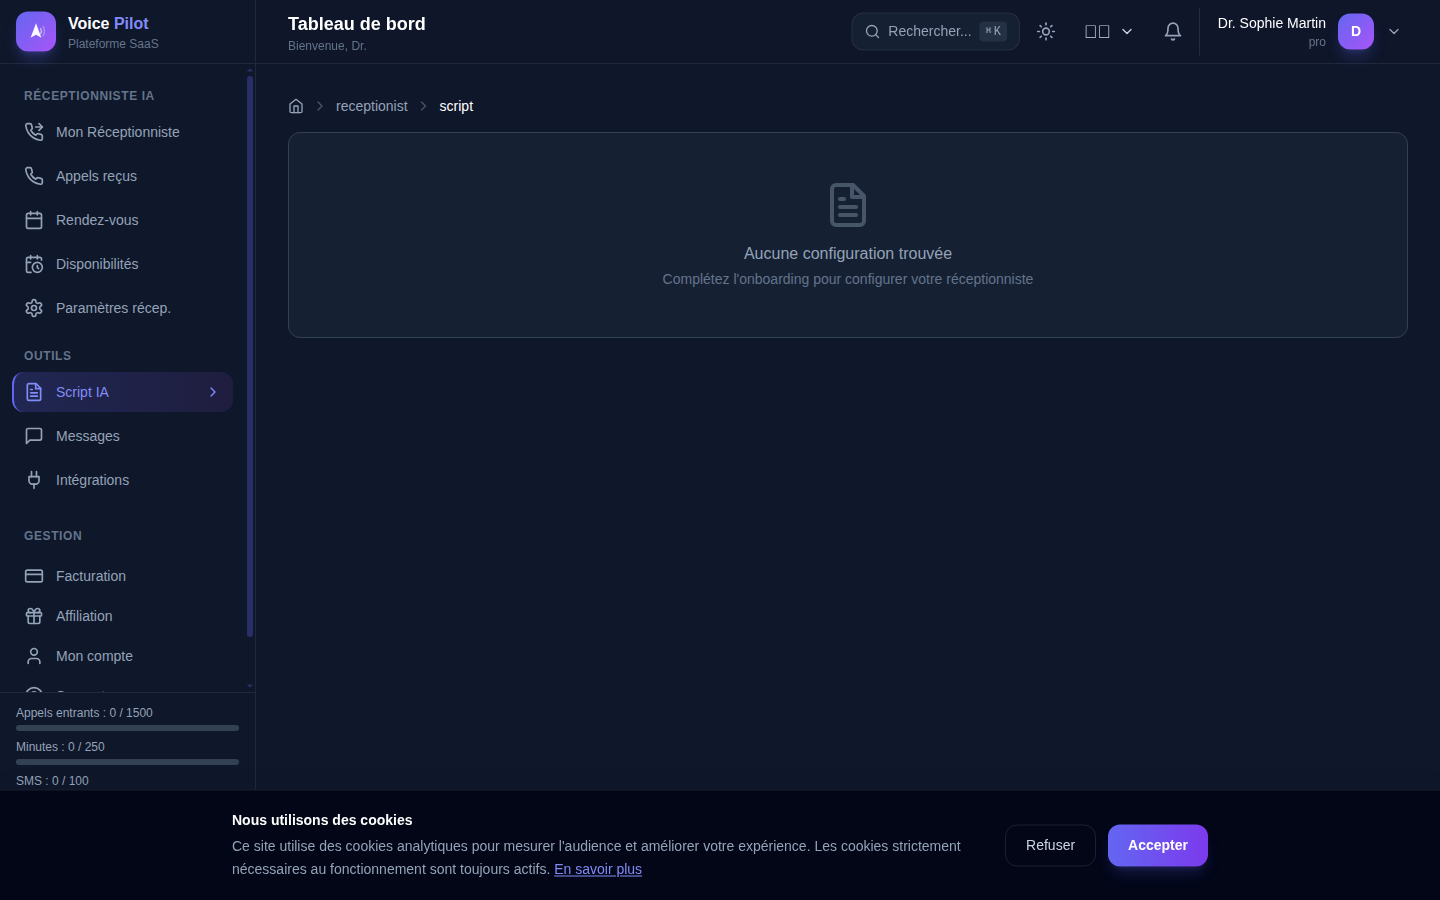Open Messages in sidebar
The height and width of the screenshot is (900, 1440).
[x=122, y=436]
